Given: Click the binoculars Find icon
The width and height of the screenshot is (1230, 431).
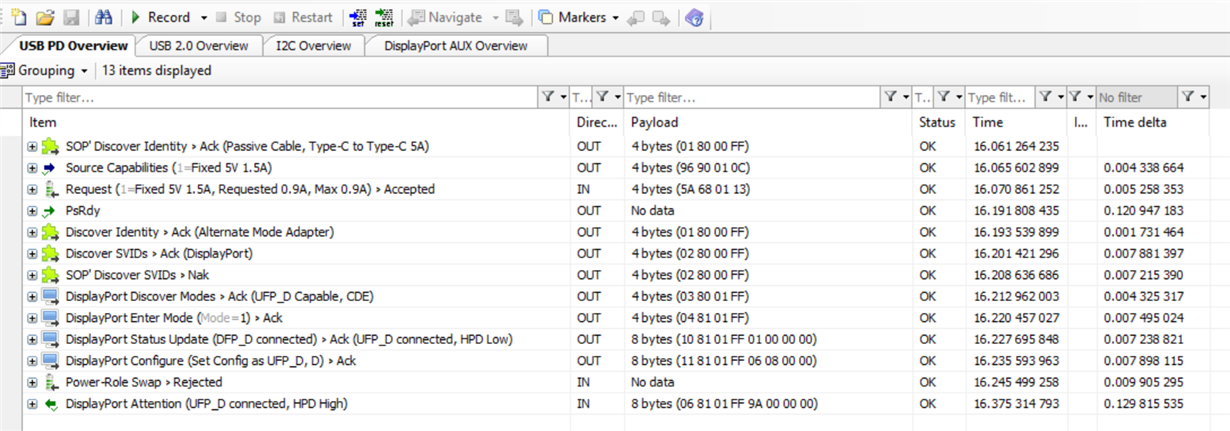Looking at the screenshot, I should [103, 18].
